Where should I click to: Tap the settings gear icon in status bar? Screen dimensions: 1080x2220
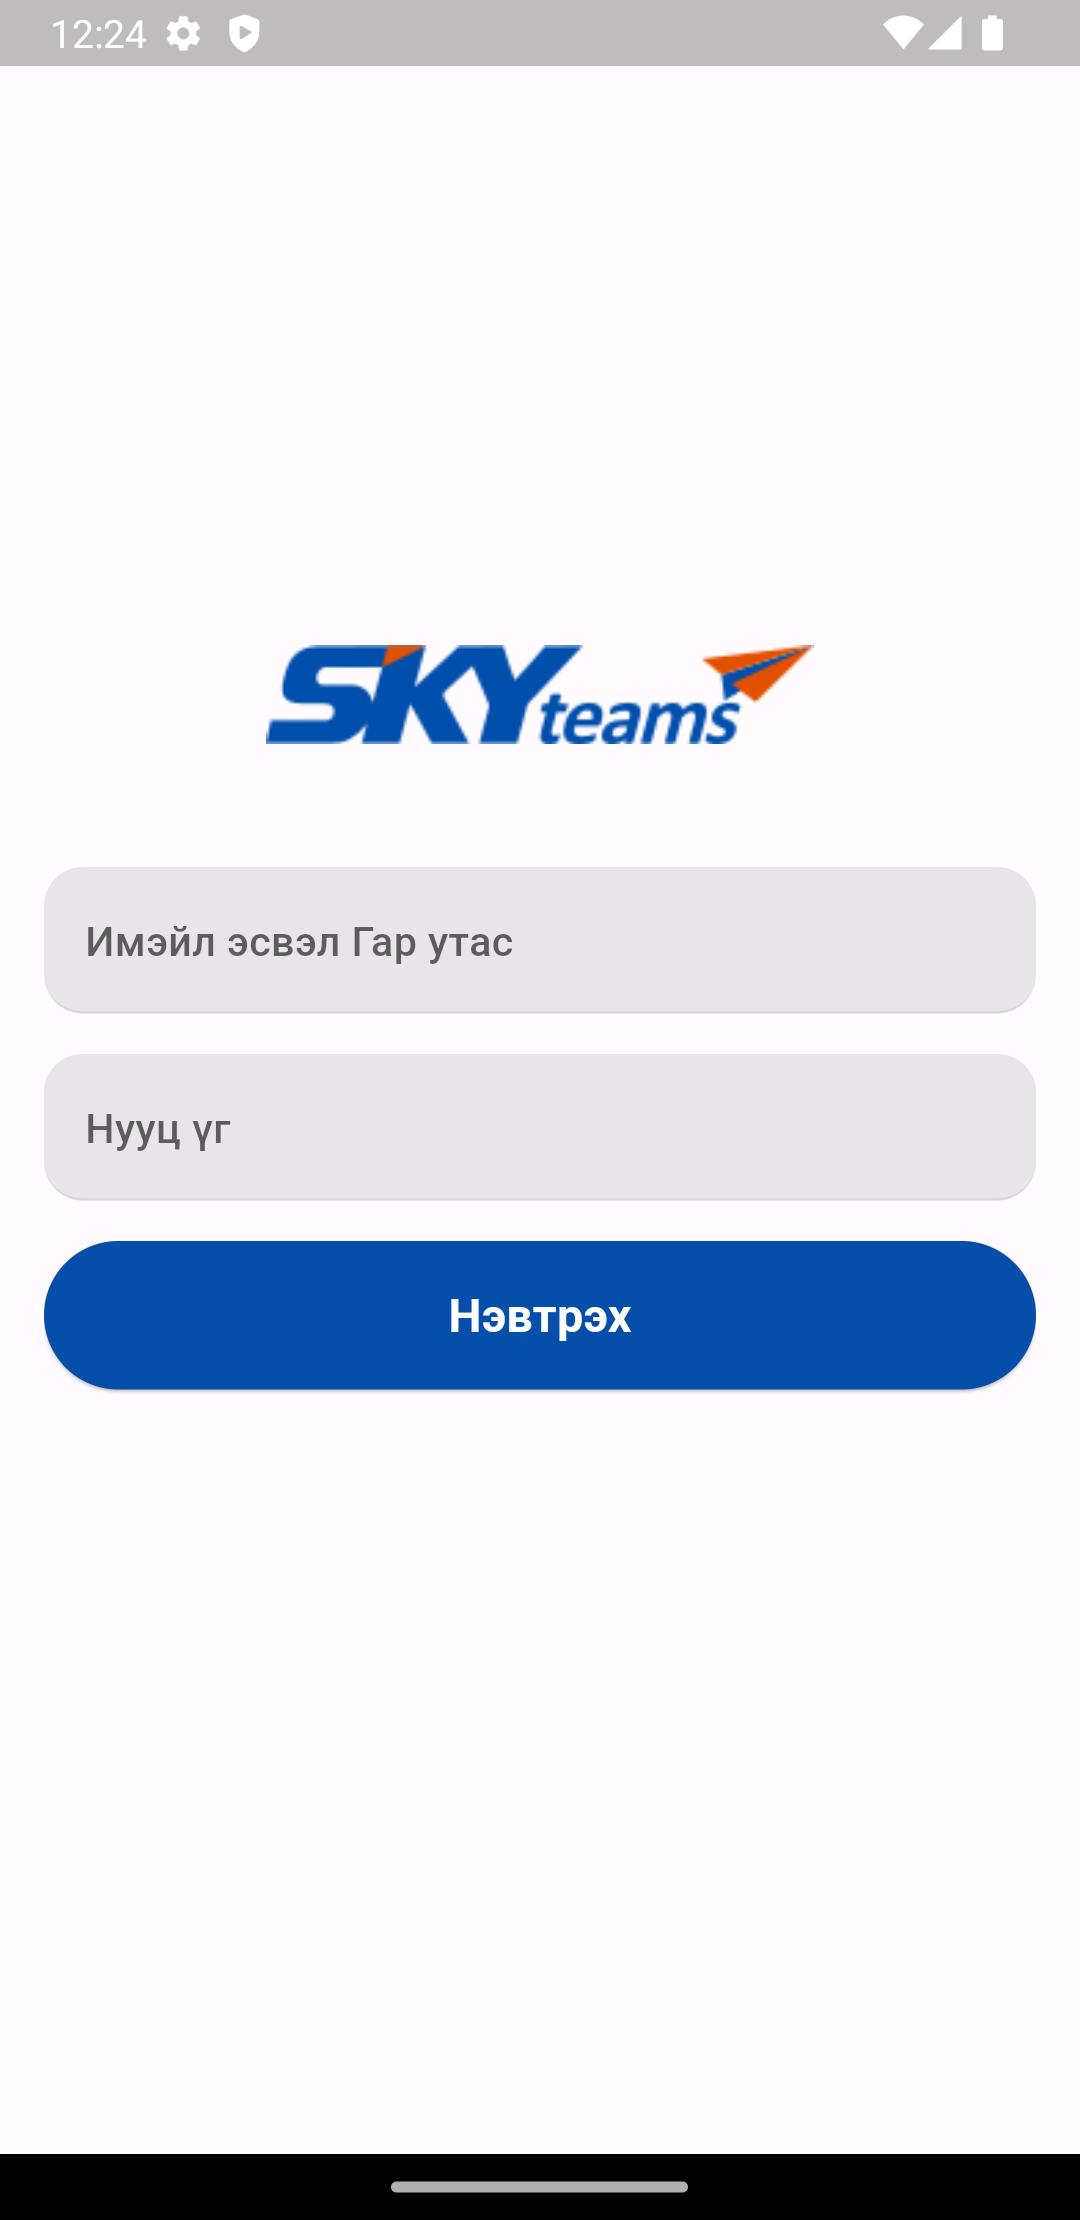point(183,34)
